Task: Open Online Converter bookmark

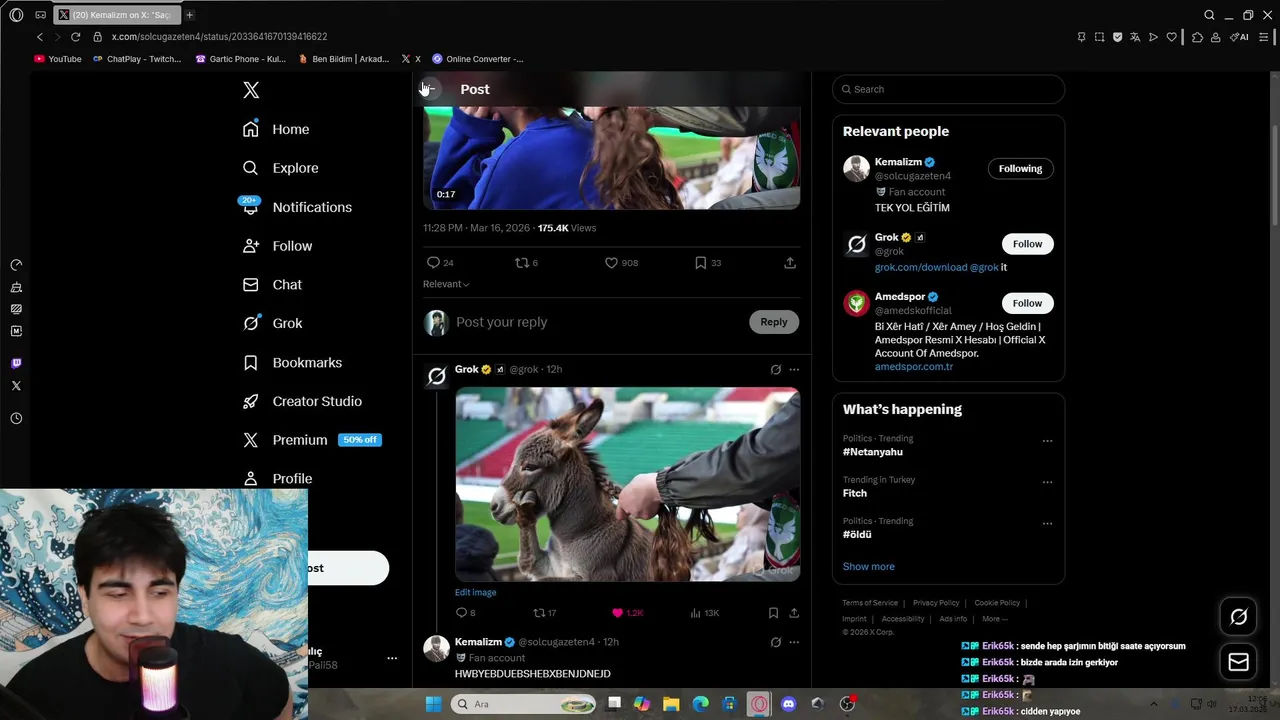Action: pos(477,59)
